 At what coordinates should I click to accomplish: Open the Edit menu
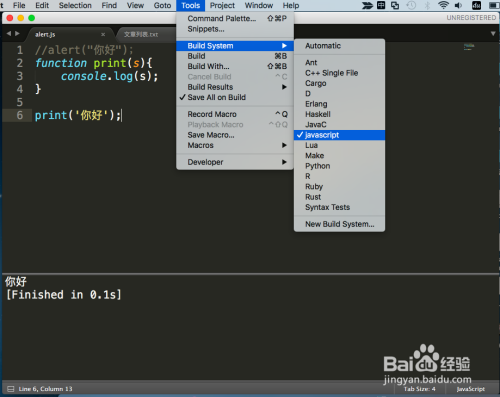(x=42, y=5)
